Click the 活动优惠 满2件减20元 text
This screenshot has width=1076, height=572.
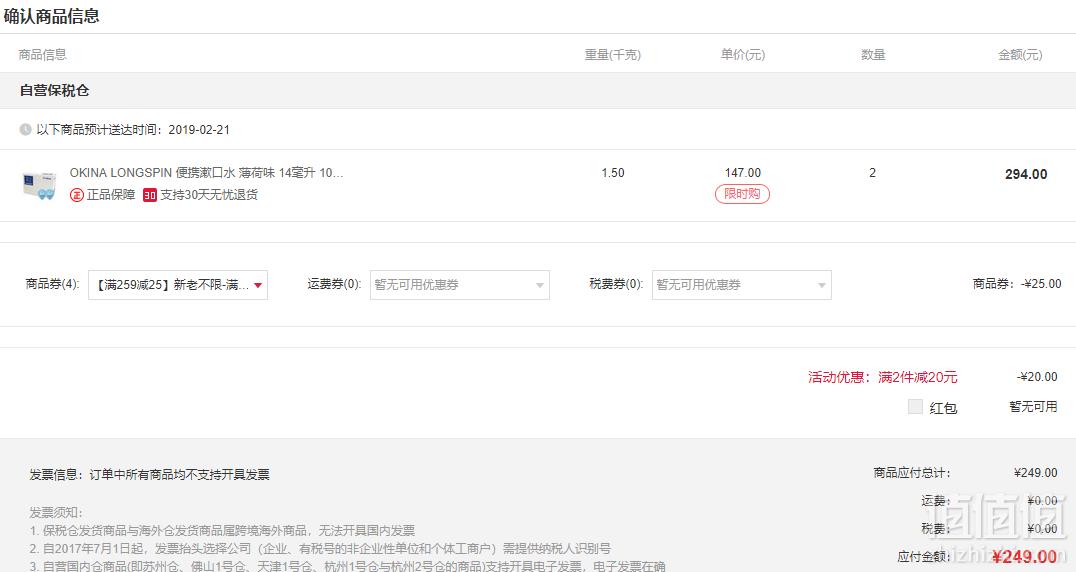point(882,377)
